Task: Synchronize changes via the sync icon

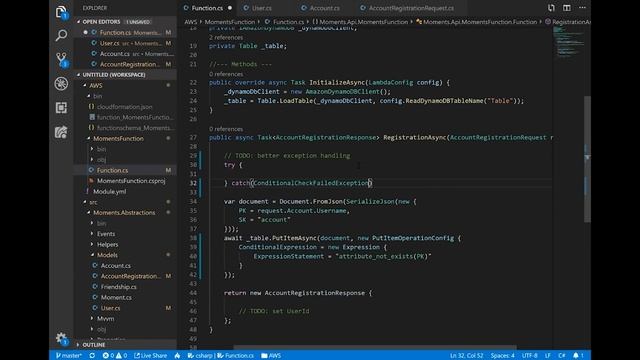Action: (x=92, y=356)
